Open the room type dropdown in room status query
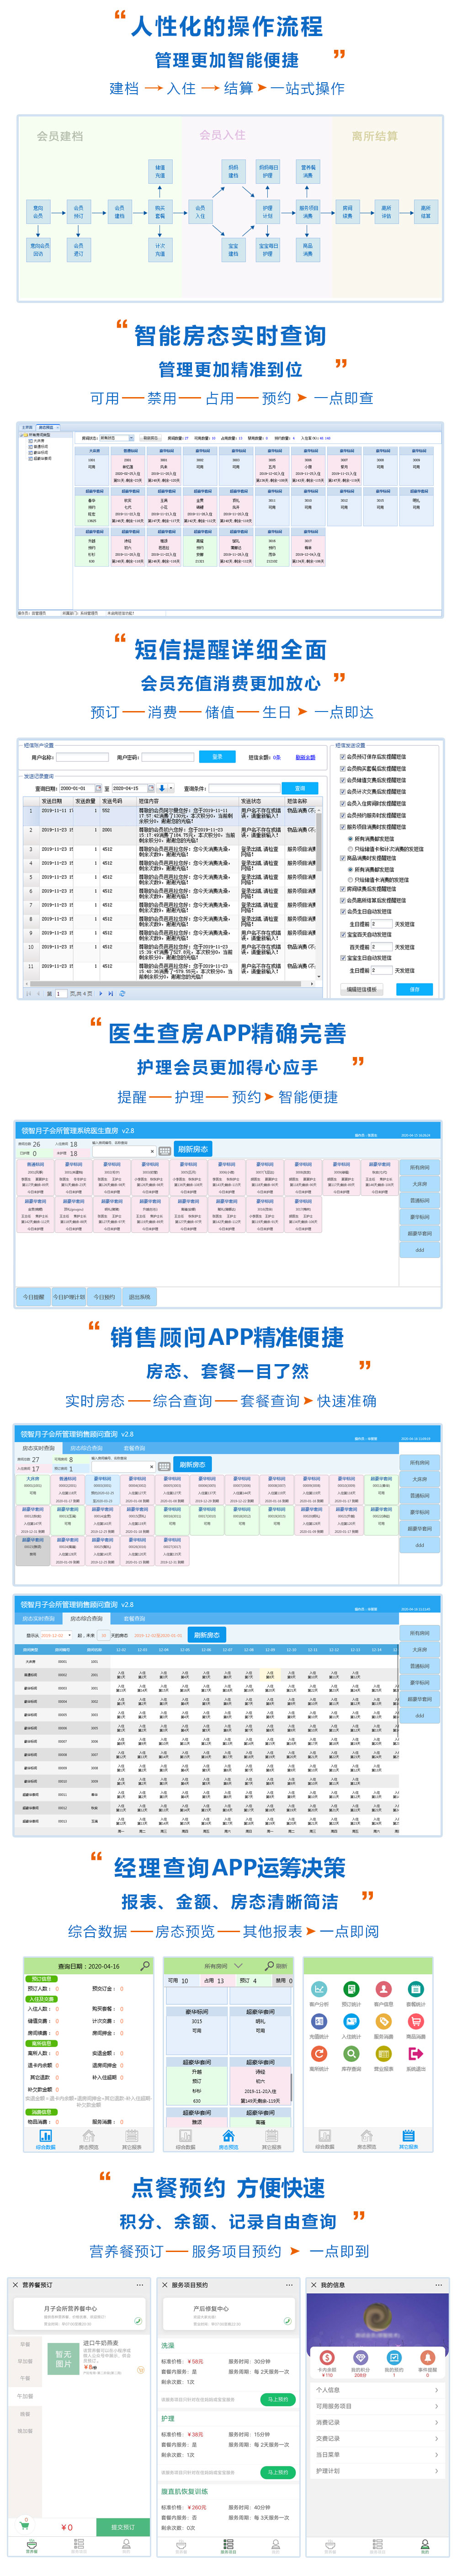457x2576 pixels. 117,437
